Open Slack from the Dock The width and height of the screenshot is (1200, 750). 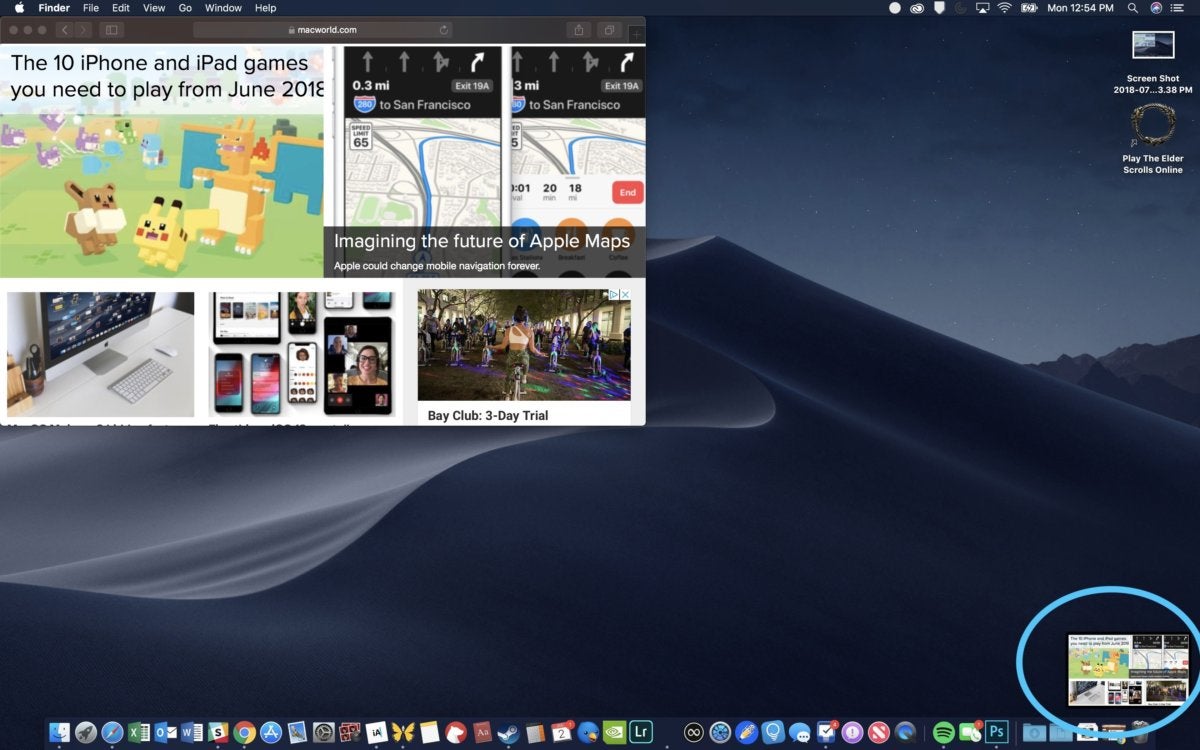tap(218, 733)
